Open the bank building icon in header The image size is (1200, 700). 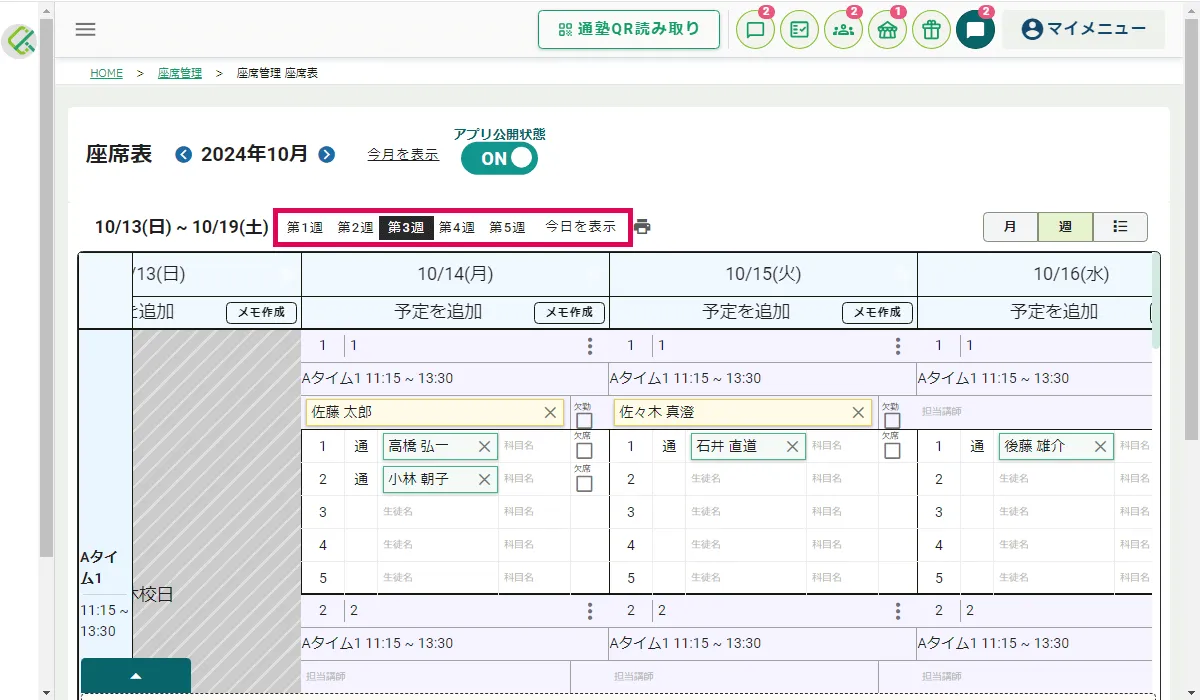point(888,29)
